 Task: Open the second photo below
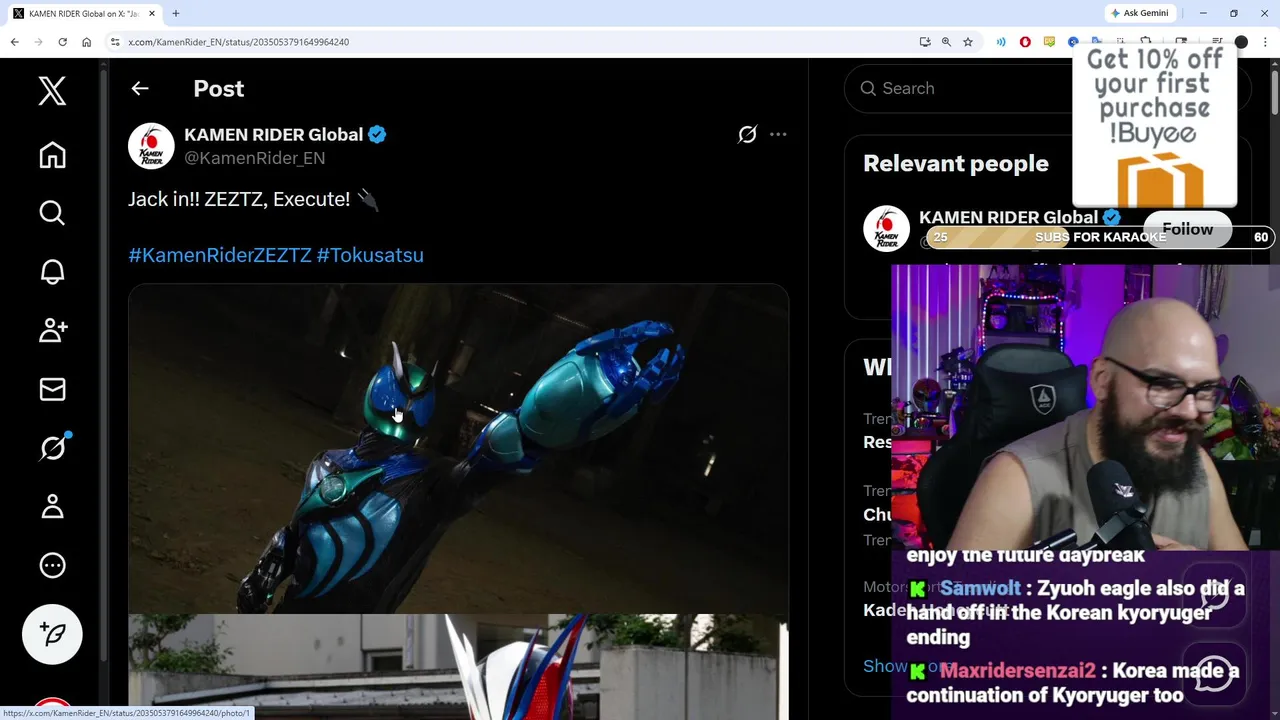458,667
